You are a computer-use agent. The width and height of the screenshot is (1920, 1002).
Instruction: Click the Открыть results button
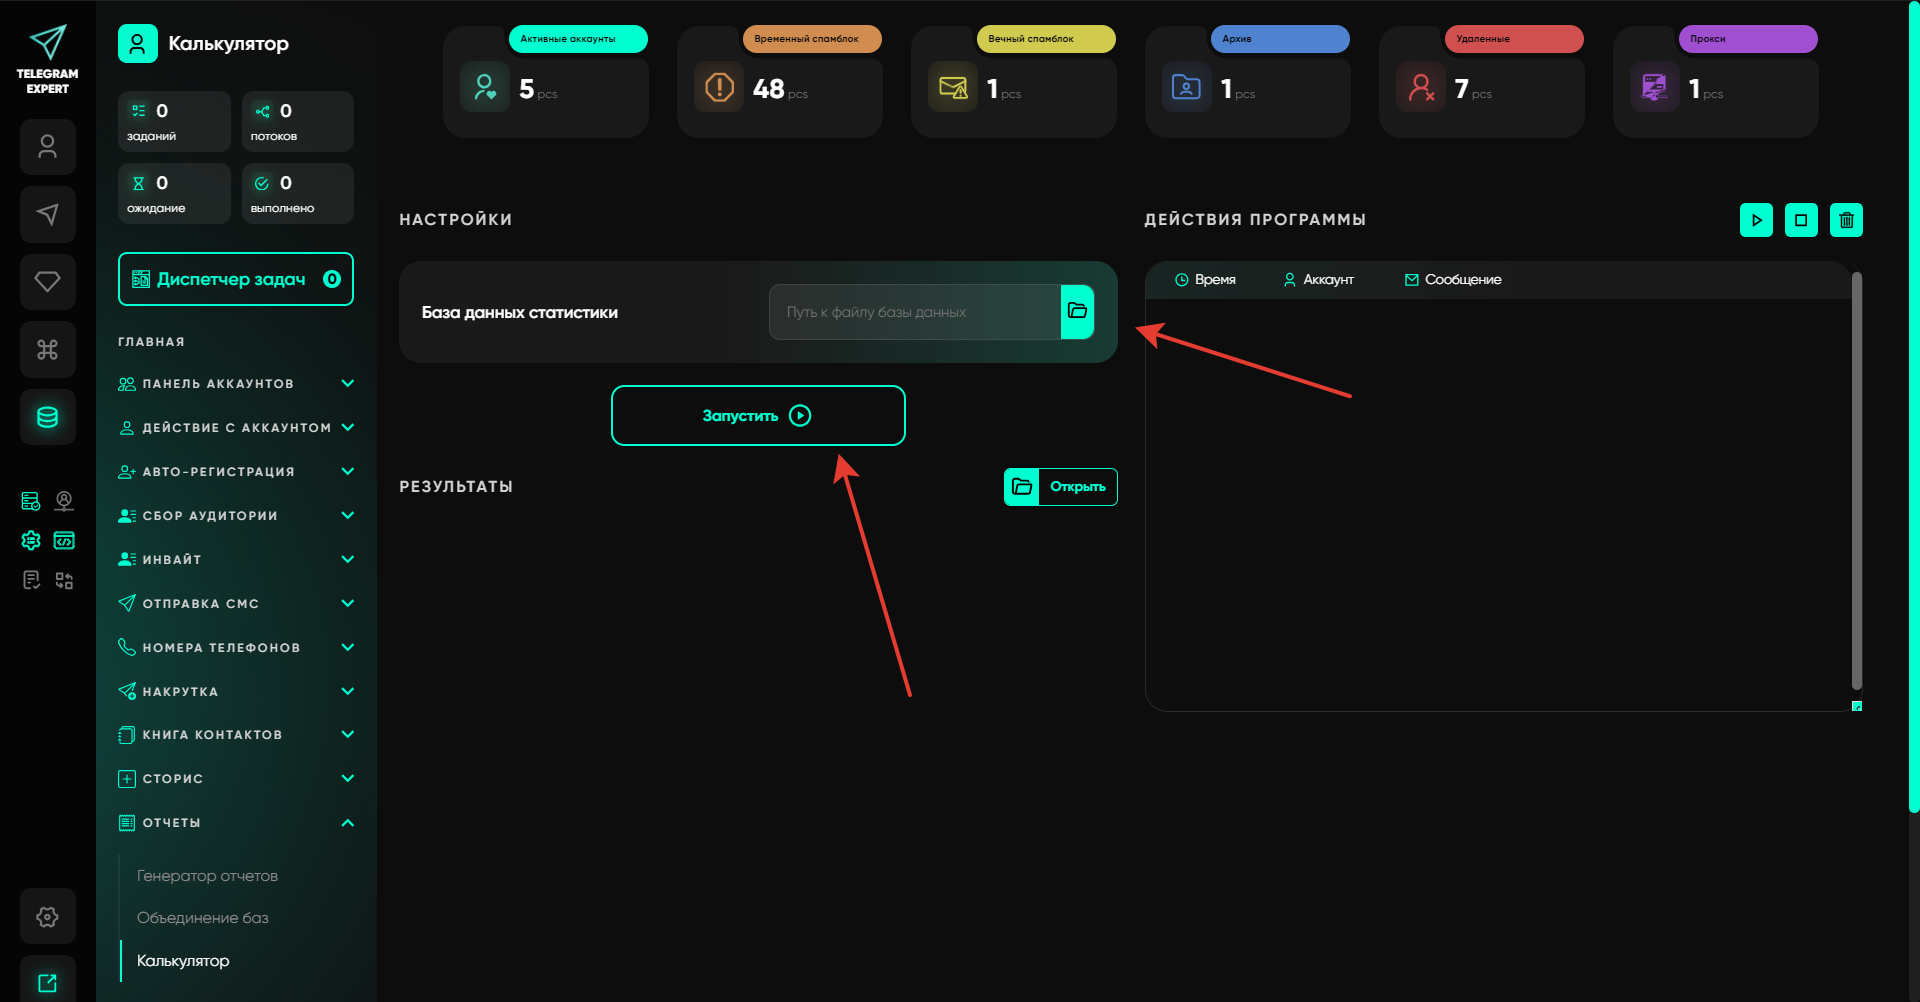click(x=1060, y=487)
